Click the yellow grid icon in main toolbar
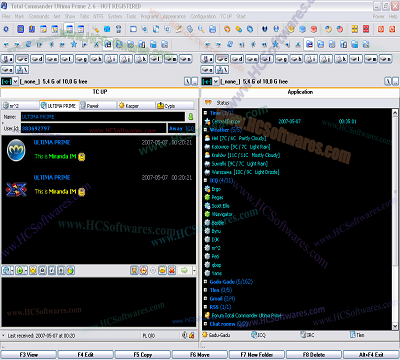This screenshot has height=360, width=400. 355,29
